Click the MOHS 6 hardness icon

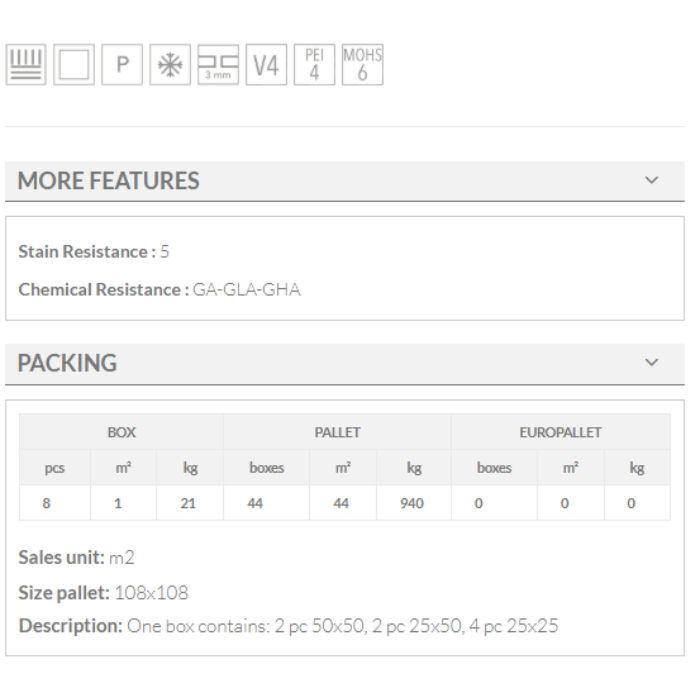point(362,66)
